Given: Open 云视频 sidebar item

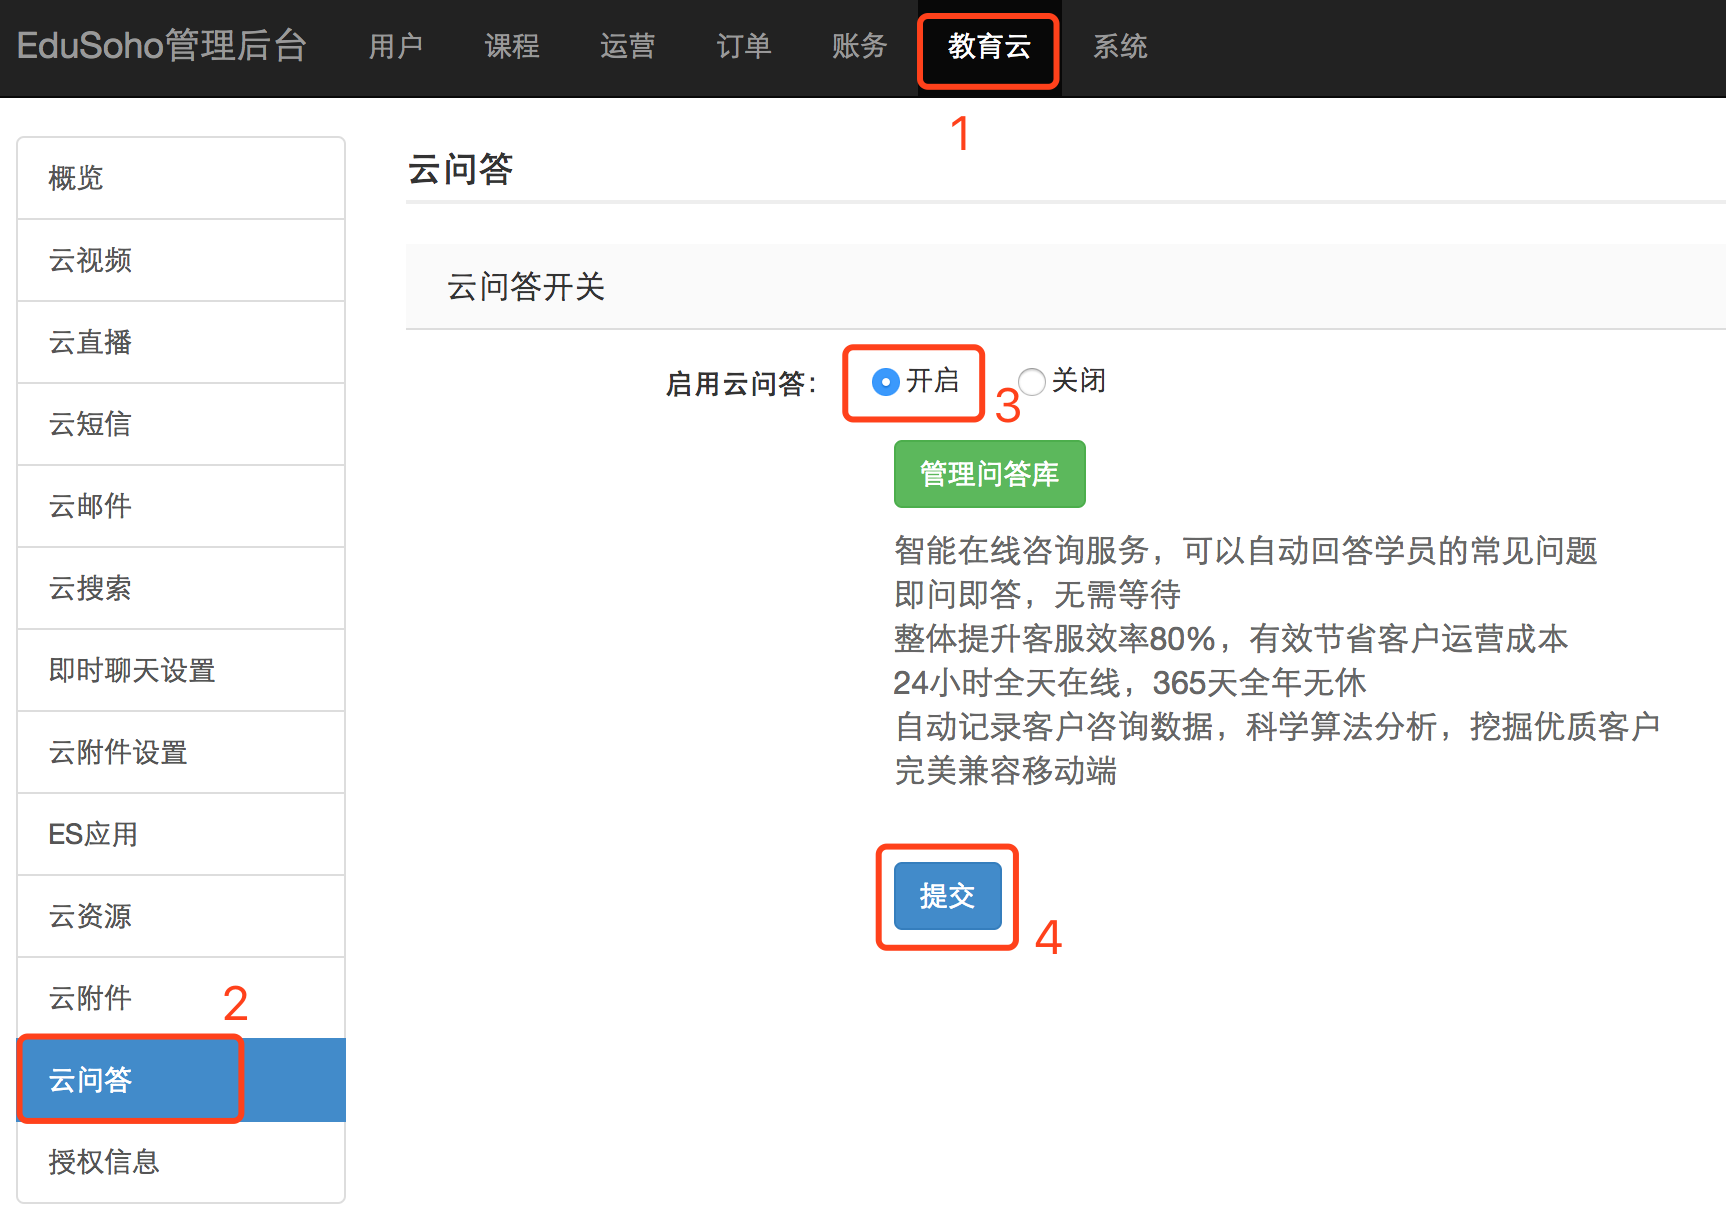Looking at the screenshot, I should 181,260.
